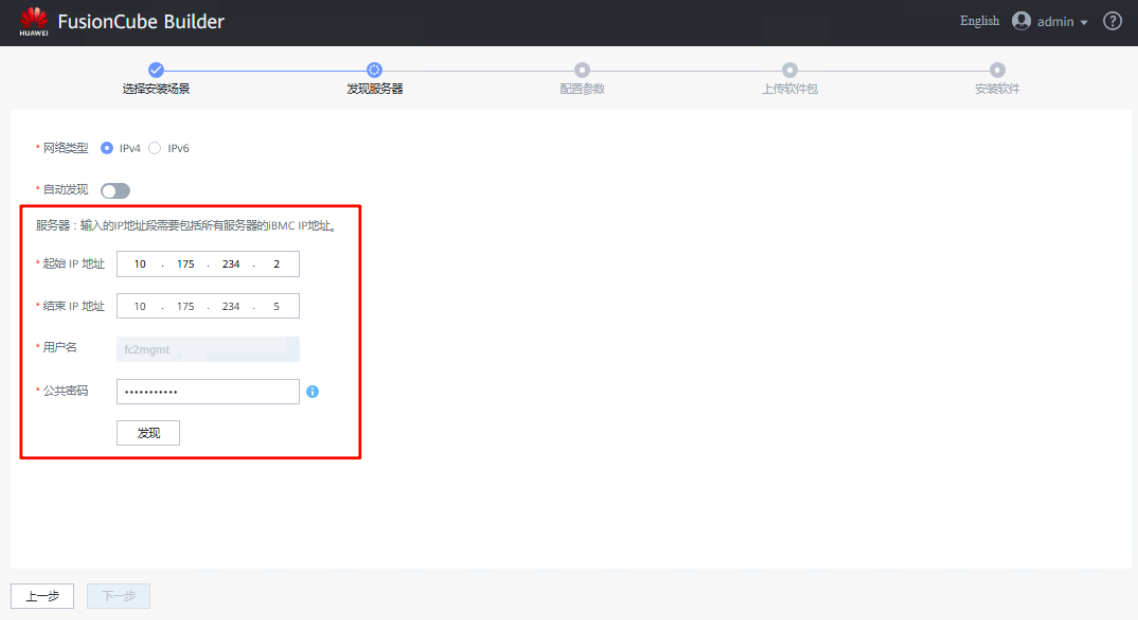
Task: Click the completed 选择安装场景 step icon
Action: 156,70
